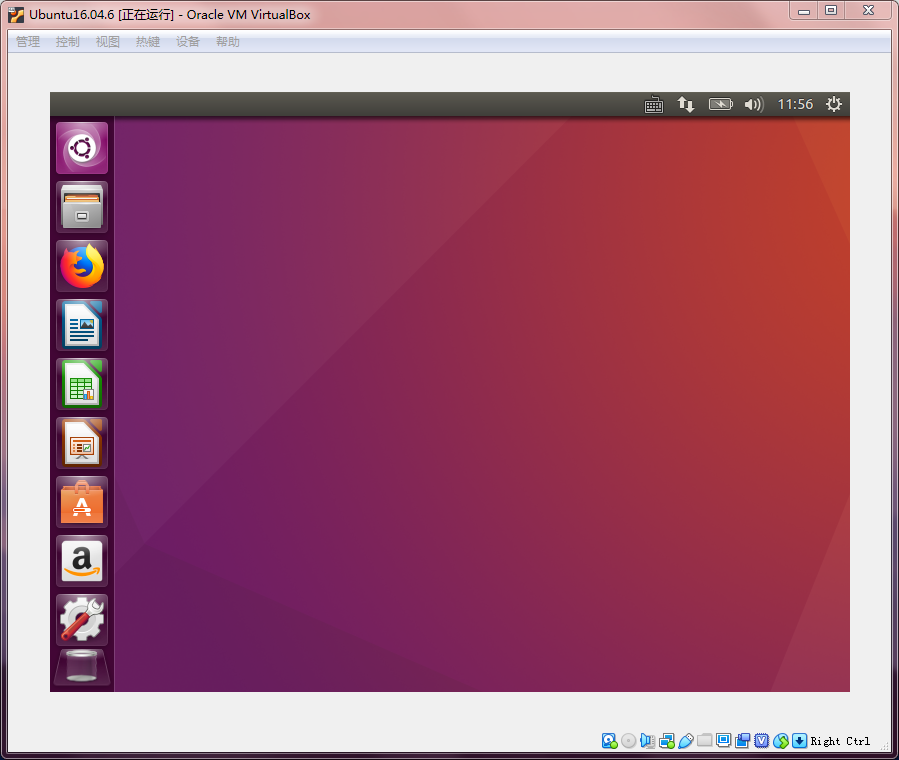899x760 pixels.
Task: Open the session power gear menu
Action: (x=834, y=104)
